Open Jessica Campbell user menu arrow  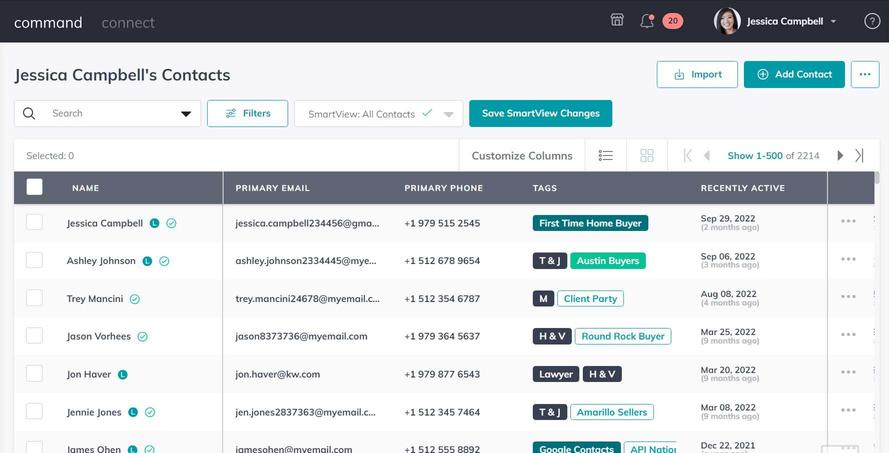click(x=833, y=22)
